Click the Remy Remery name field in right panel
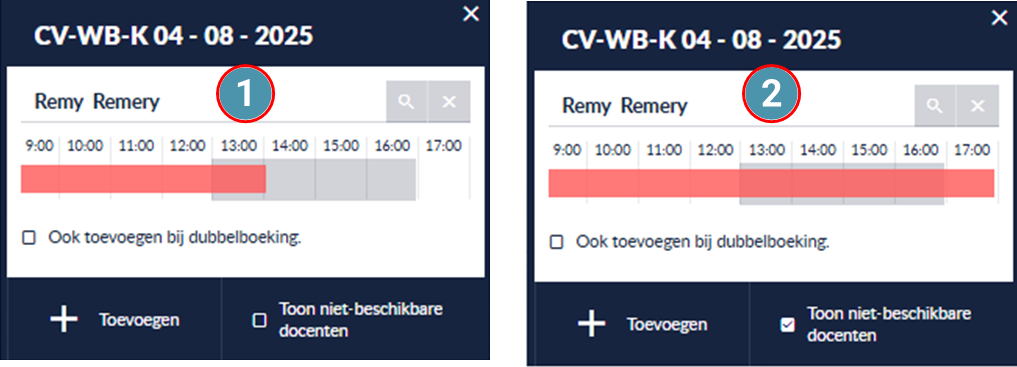Image resolution: width=1017 pixels, height=367 pixels. (731, 106)
